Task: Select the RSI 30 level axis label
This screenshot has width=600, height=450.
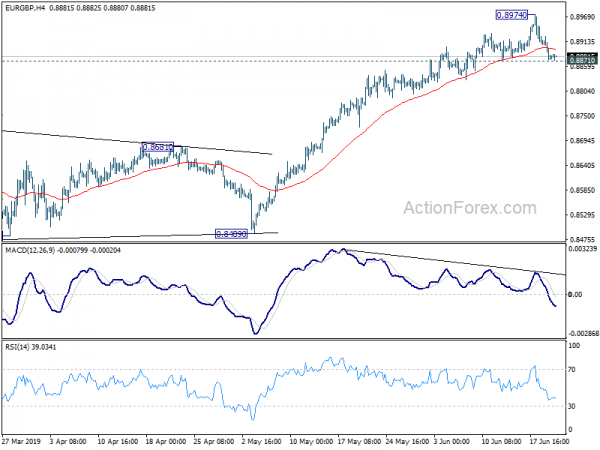Action: (x=574, y=406)
